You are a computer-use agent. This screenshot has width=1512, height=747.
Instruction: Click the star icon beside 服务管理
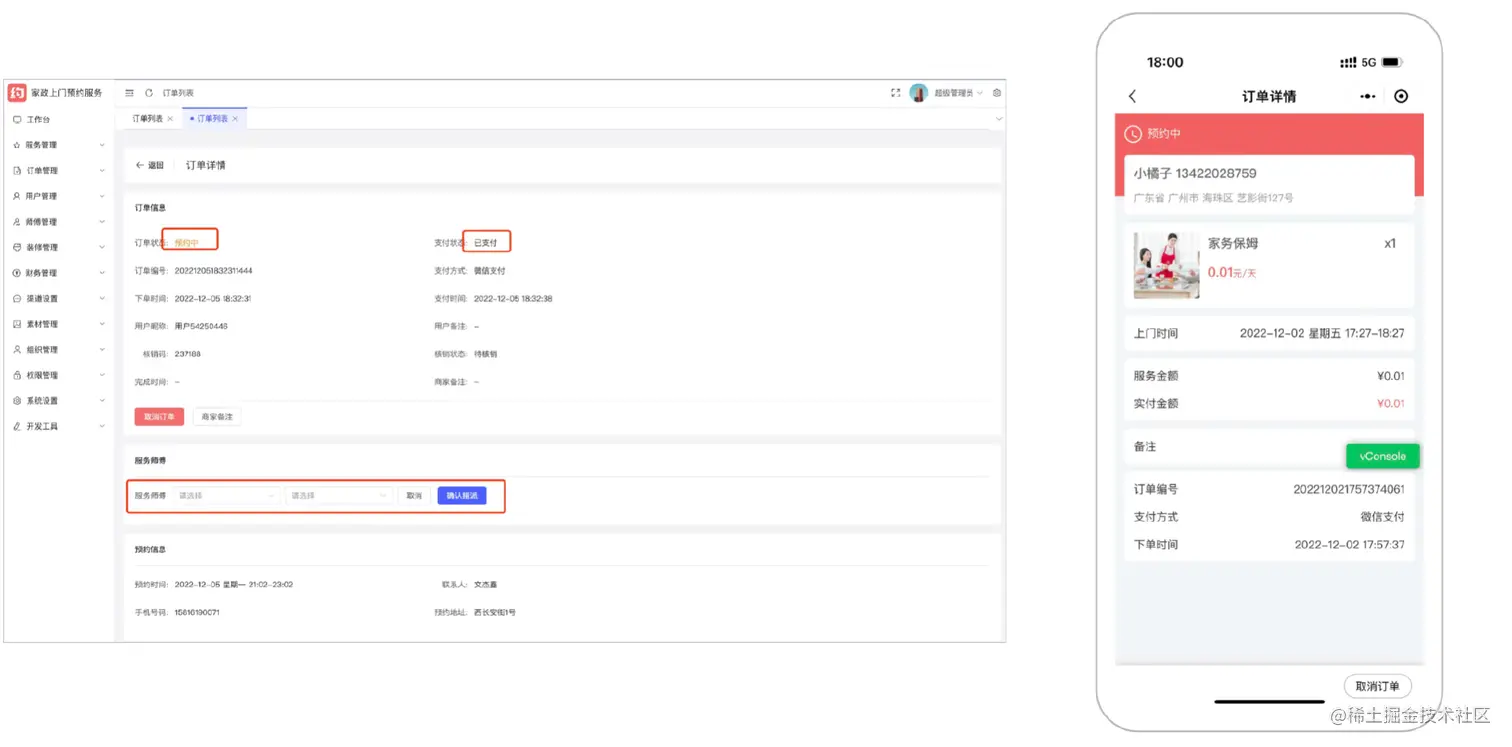[x=17, y=145]
